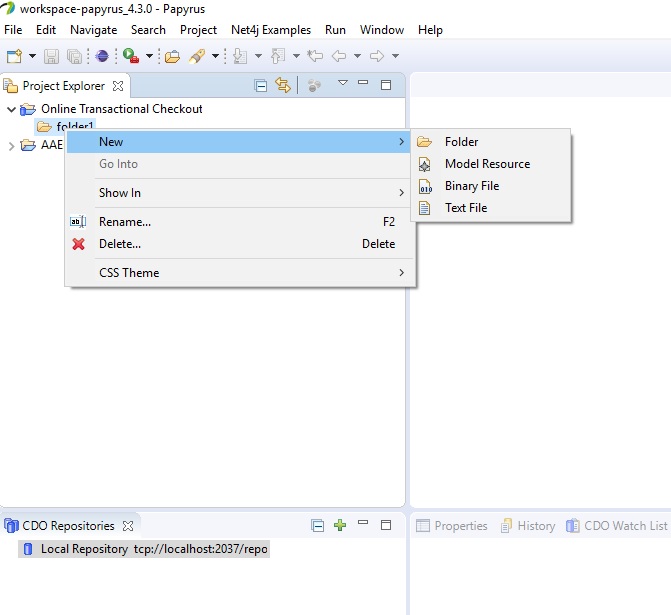Screen dimensions: 671x615
Task: Open the Search menu
Action: [x=148, y=30]
